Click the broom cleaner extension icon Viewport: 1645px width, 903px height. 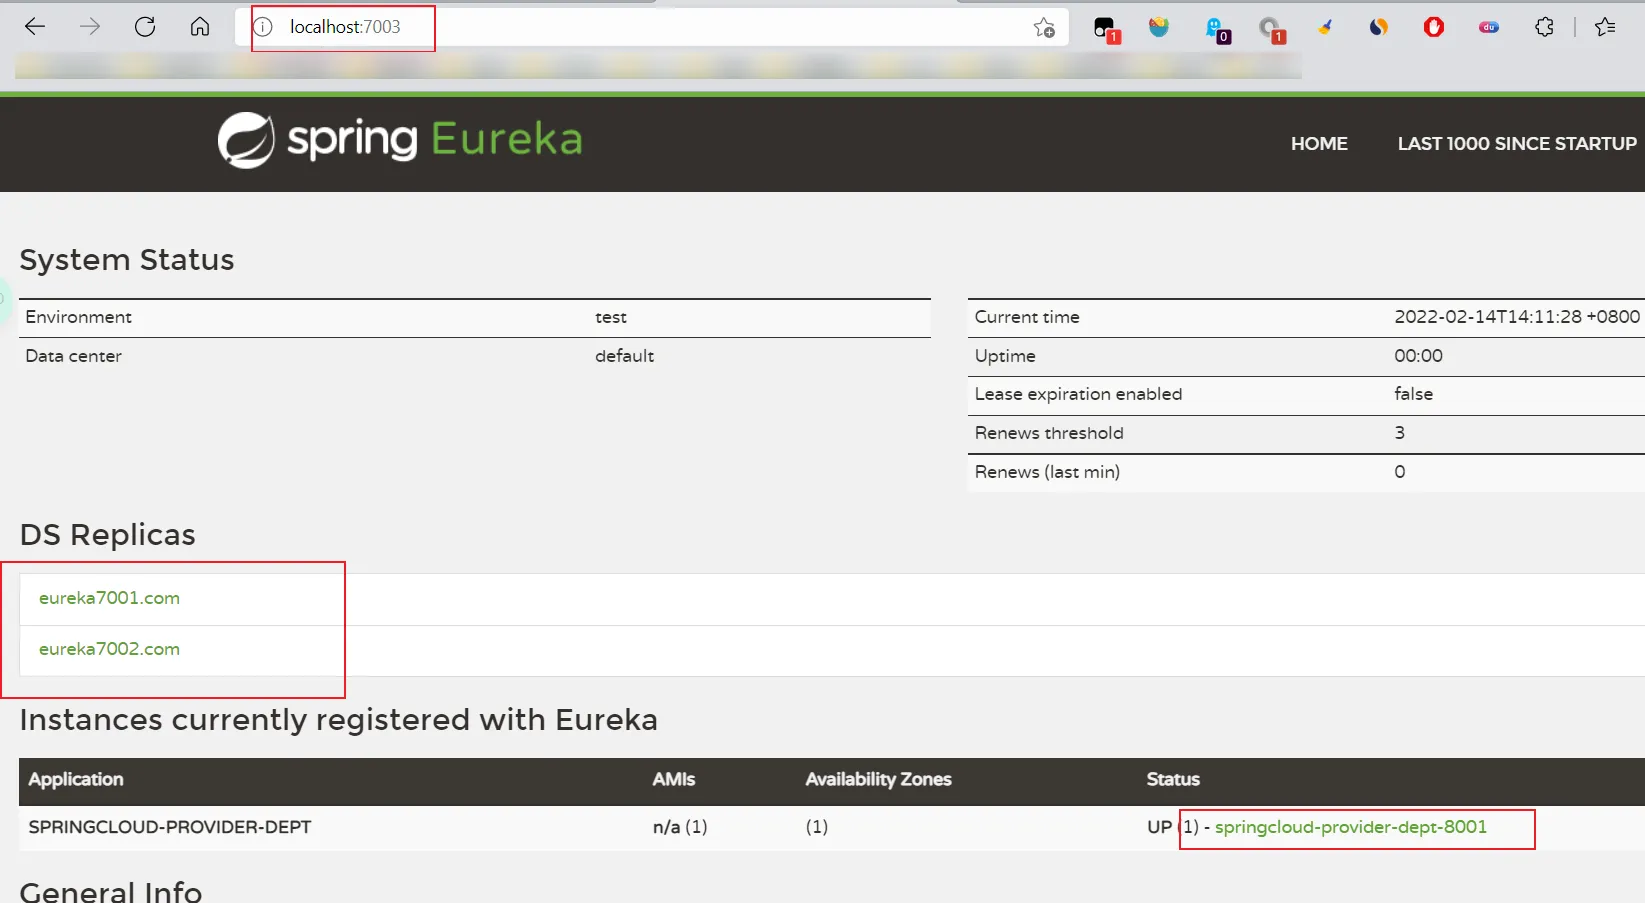[x=1325, y=28]
